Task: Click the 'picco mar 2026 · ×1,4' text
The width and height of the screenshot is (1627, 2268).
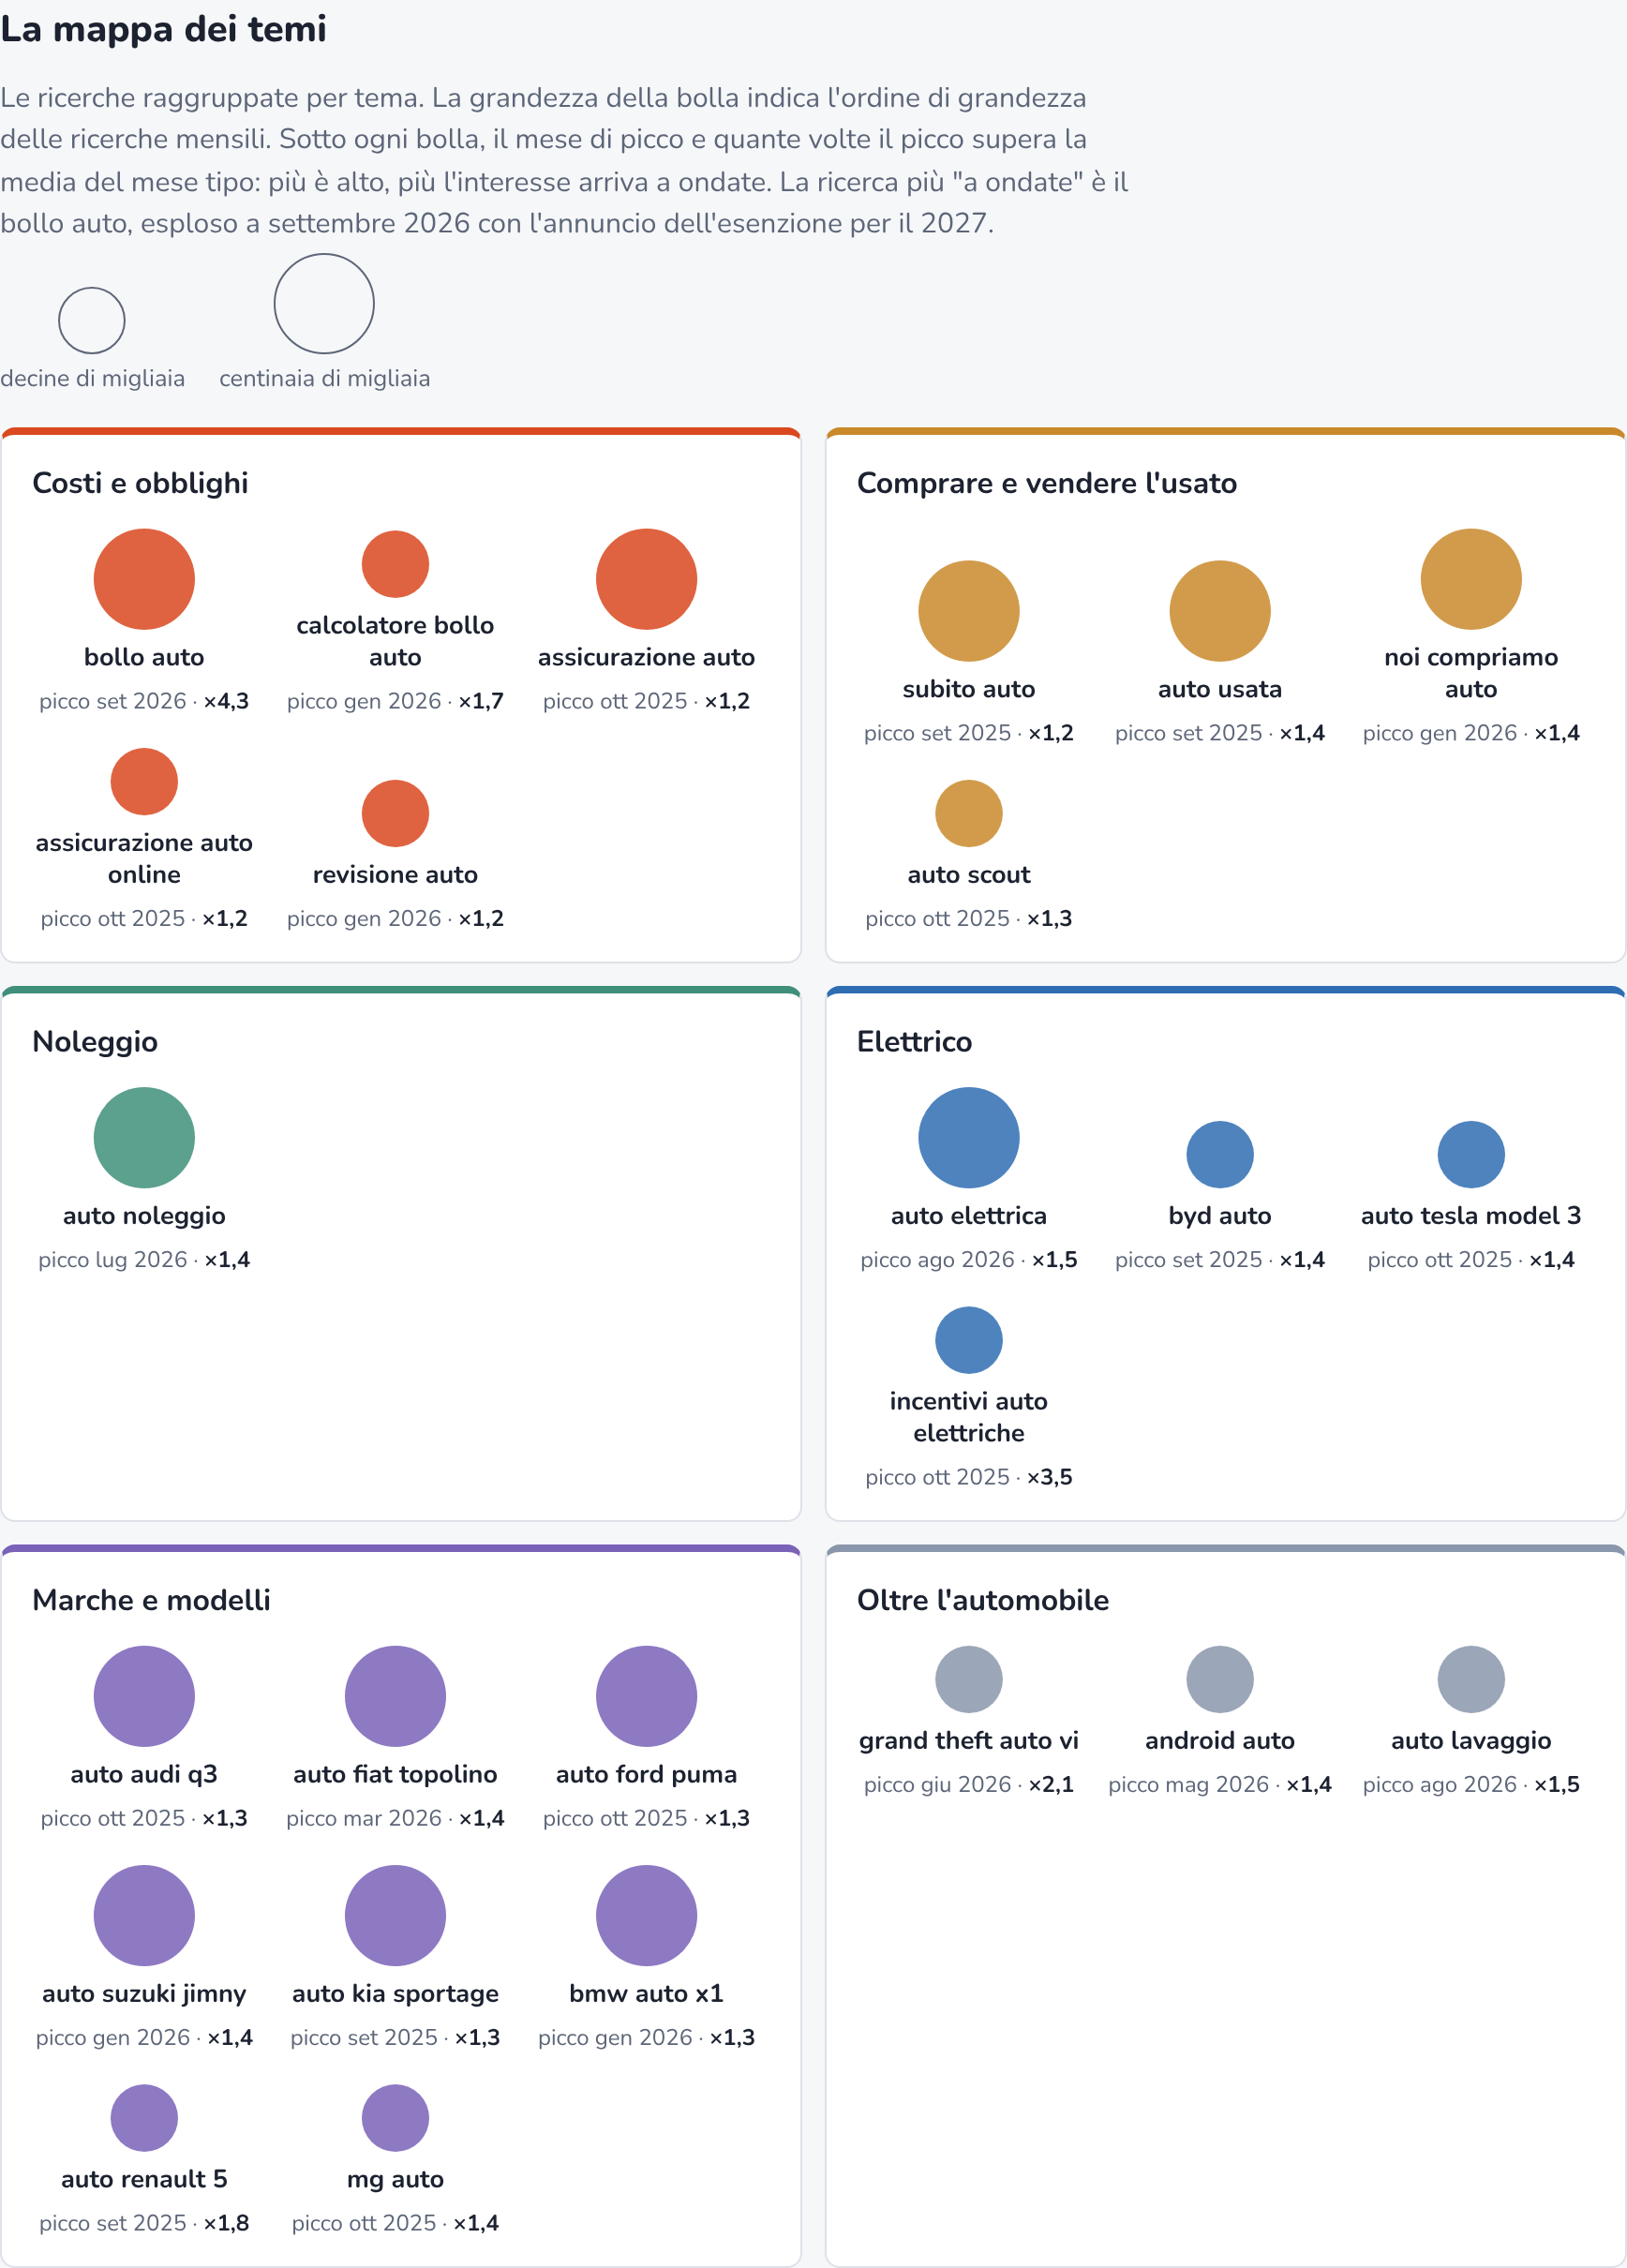Action: point(395,1818)
